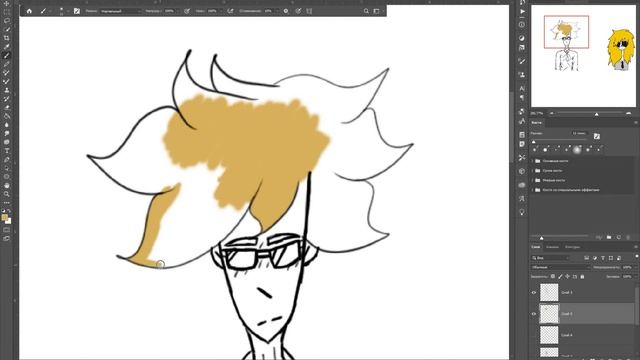The image size is (640, 360).
Task: Open the Paragraph panel icon
Action: pos(522,98)
